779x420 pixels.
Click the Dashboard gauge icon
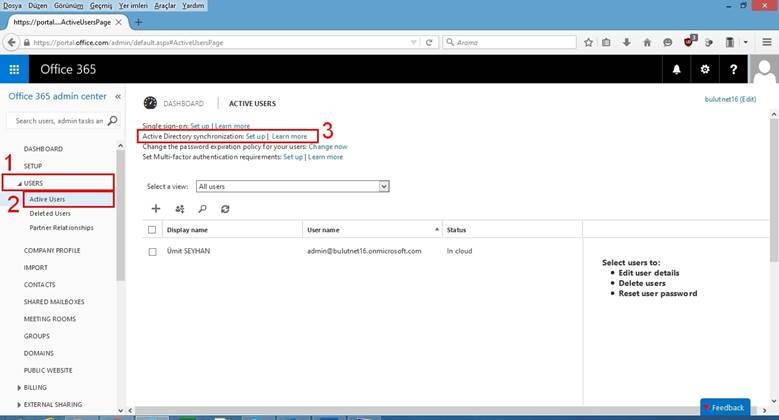click(x=150, y=103)
